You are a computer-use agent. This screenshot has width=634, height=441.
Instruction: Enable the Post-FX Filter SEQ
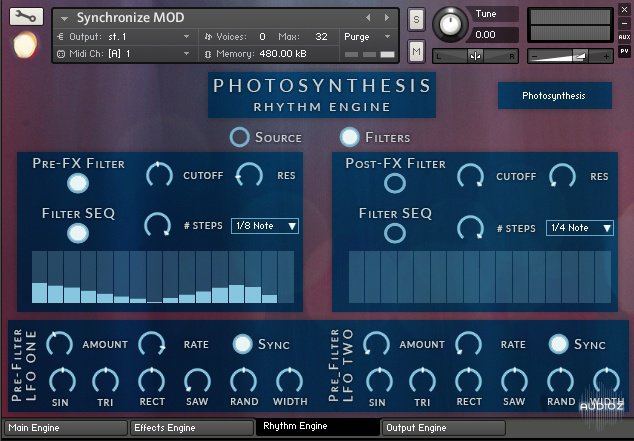pyautogui.click(x=395, y=233)
